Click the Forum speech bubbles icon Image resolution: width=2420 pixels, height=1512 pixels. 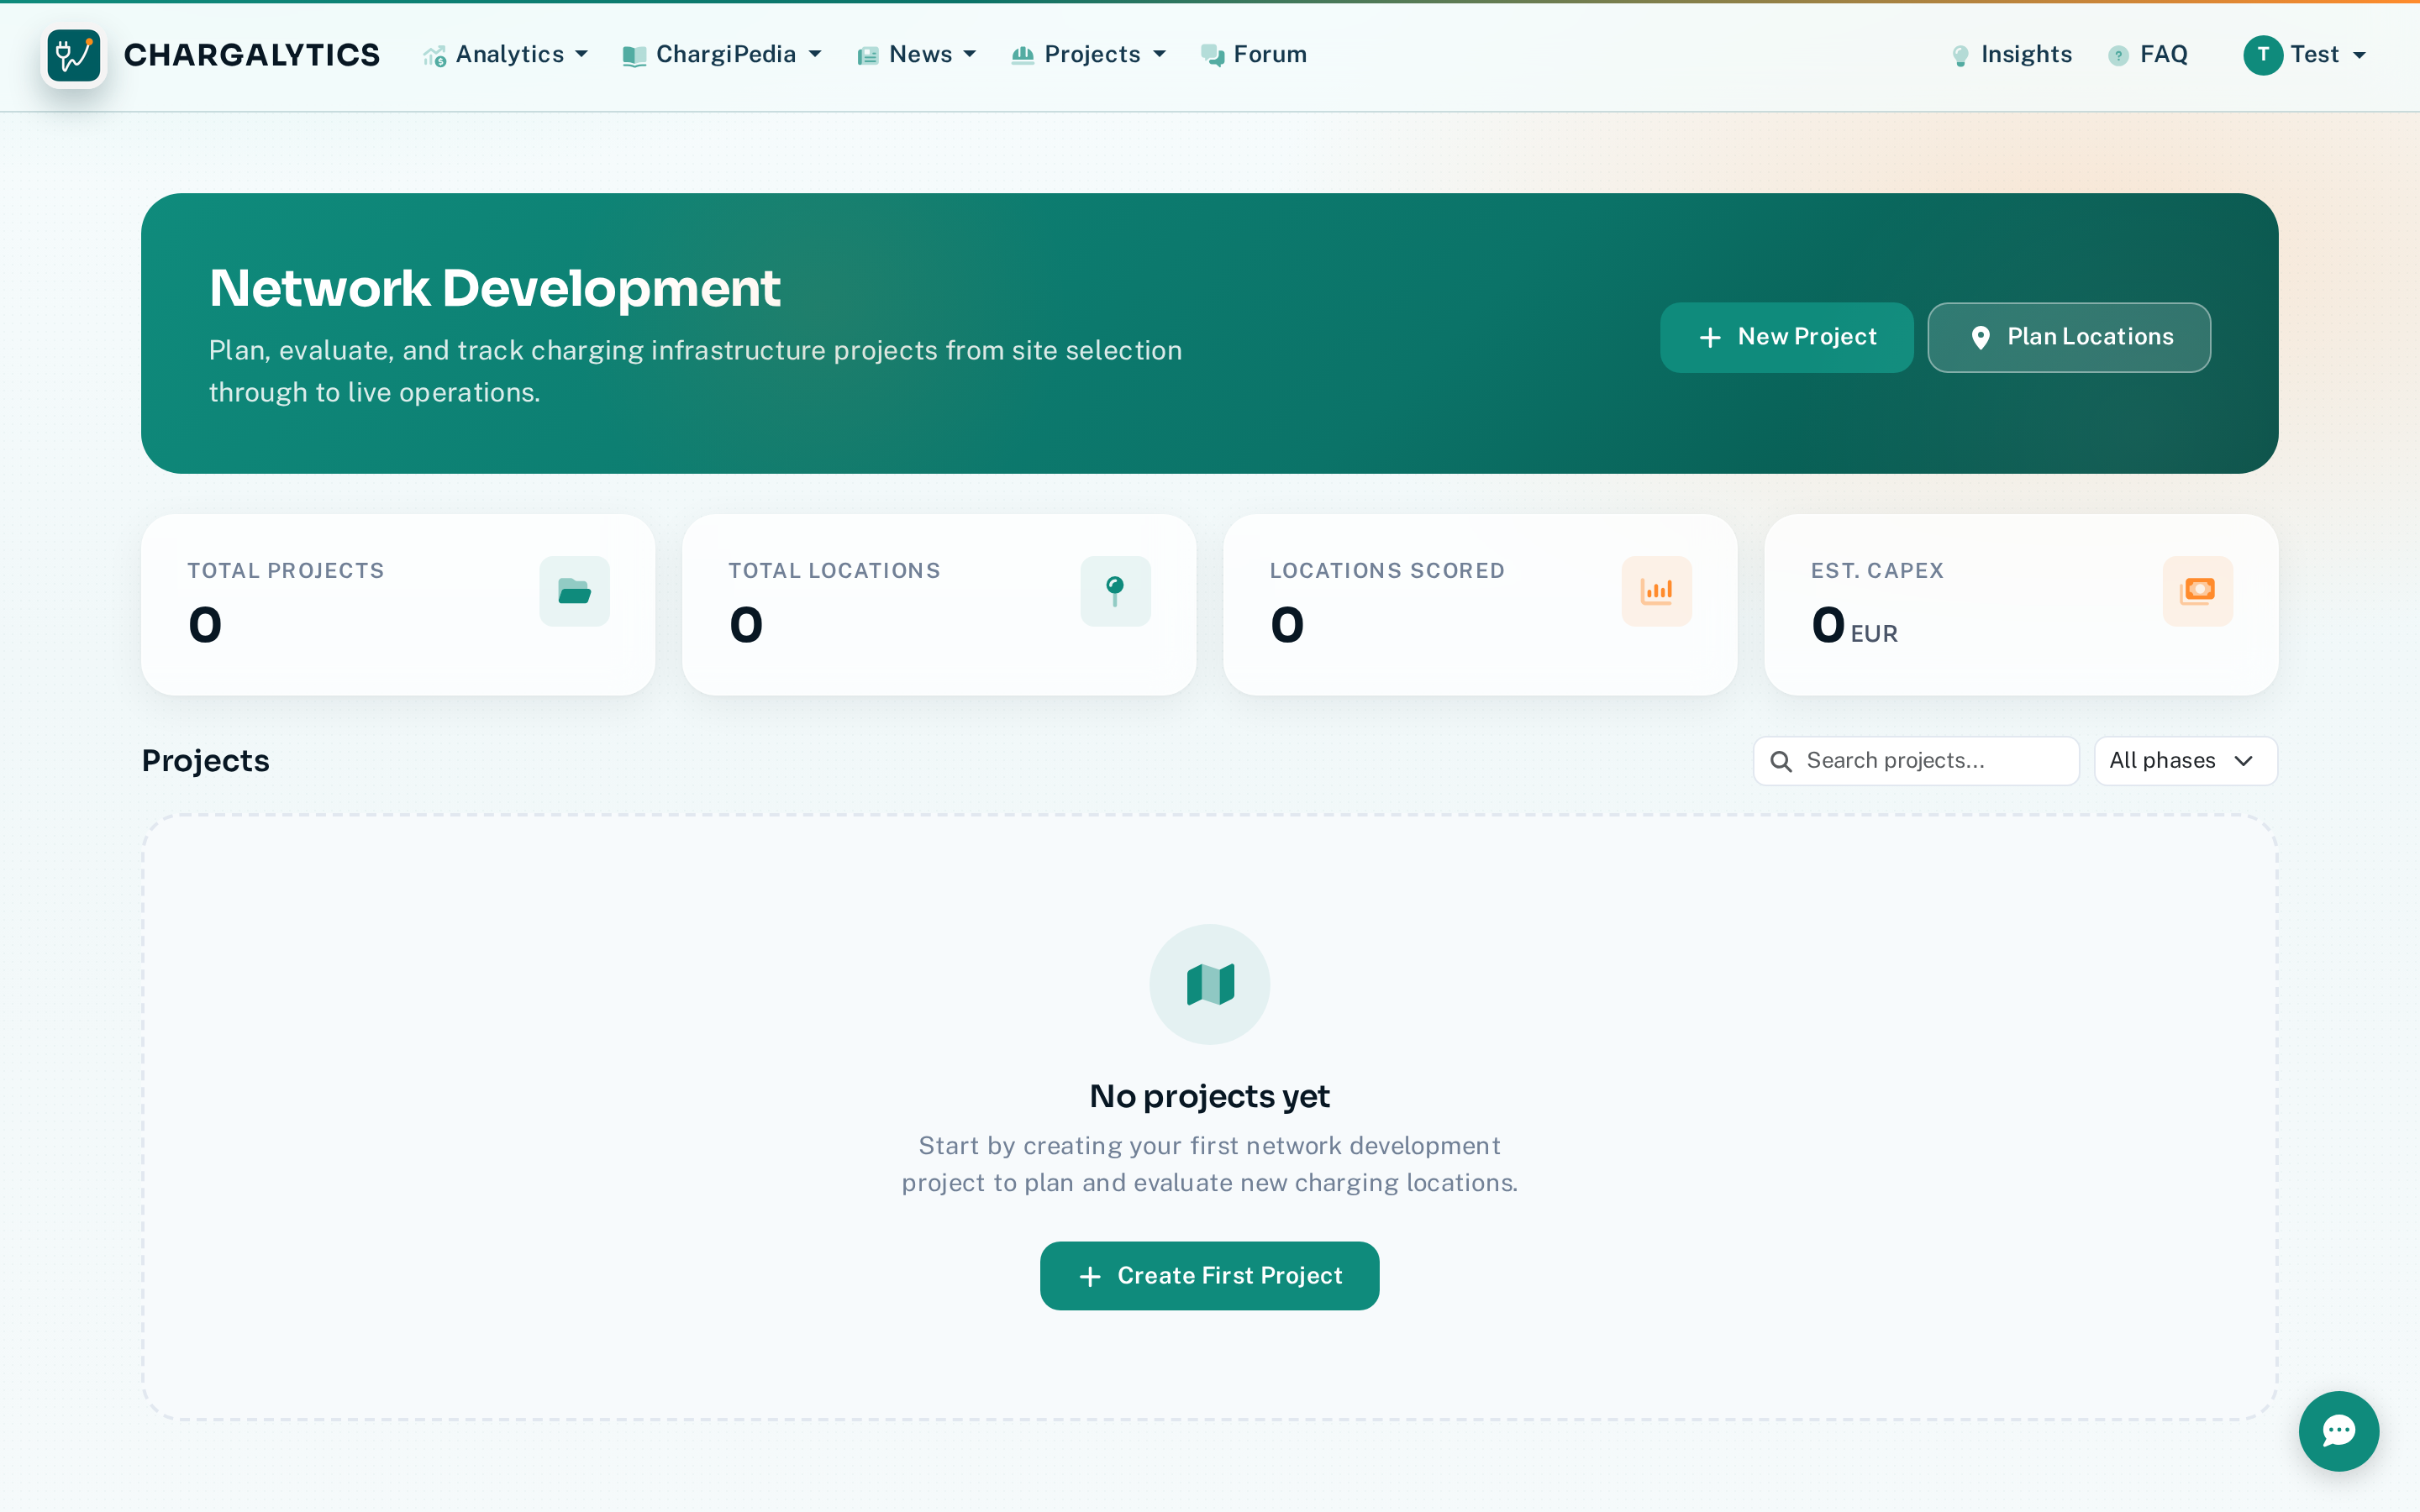pyautogui.click(x=1213, y=56)
